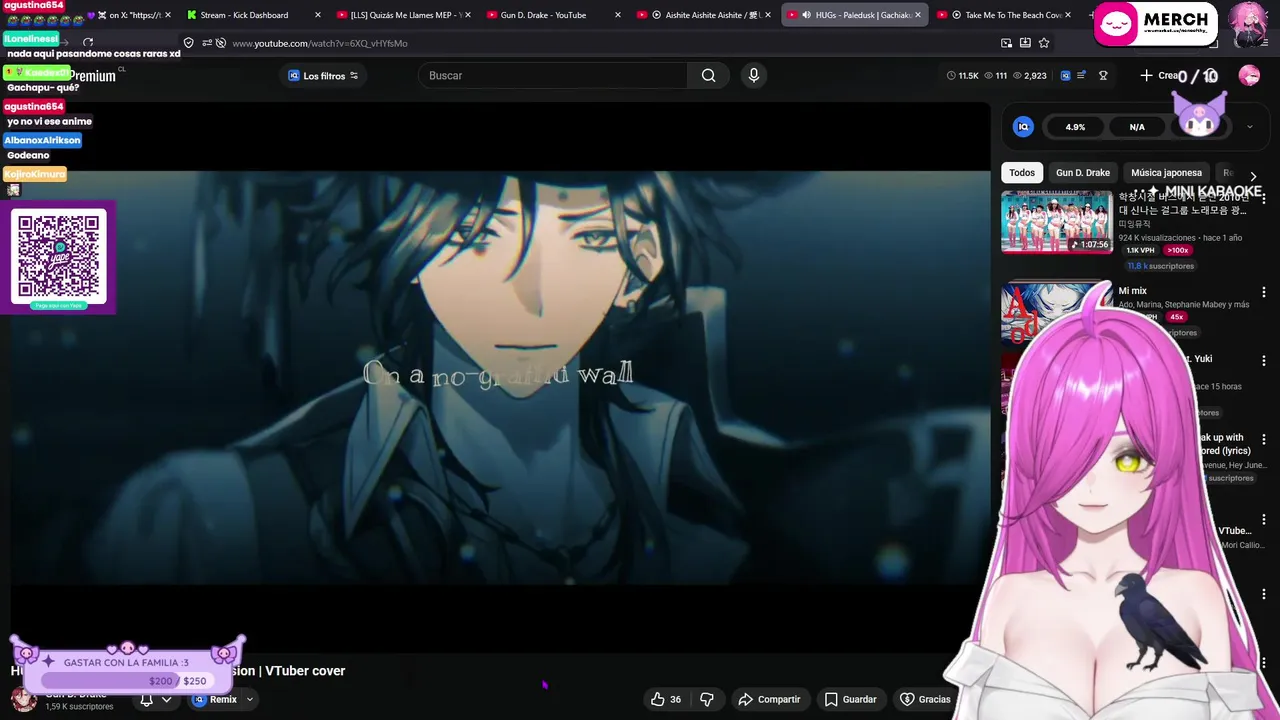Click the list icon in header stats

click(x=1081, y=75)
